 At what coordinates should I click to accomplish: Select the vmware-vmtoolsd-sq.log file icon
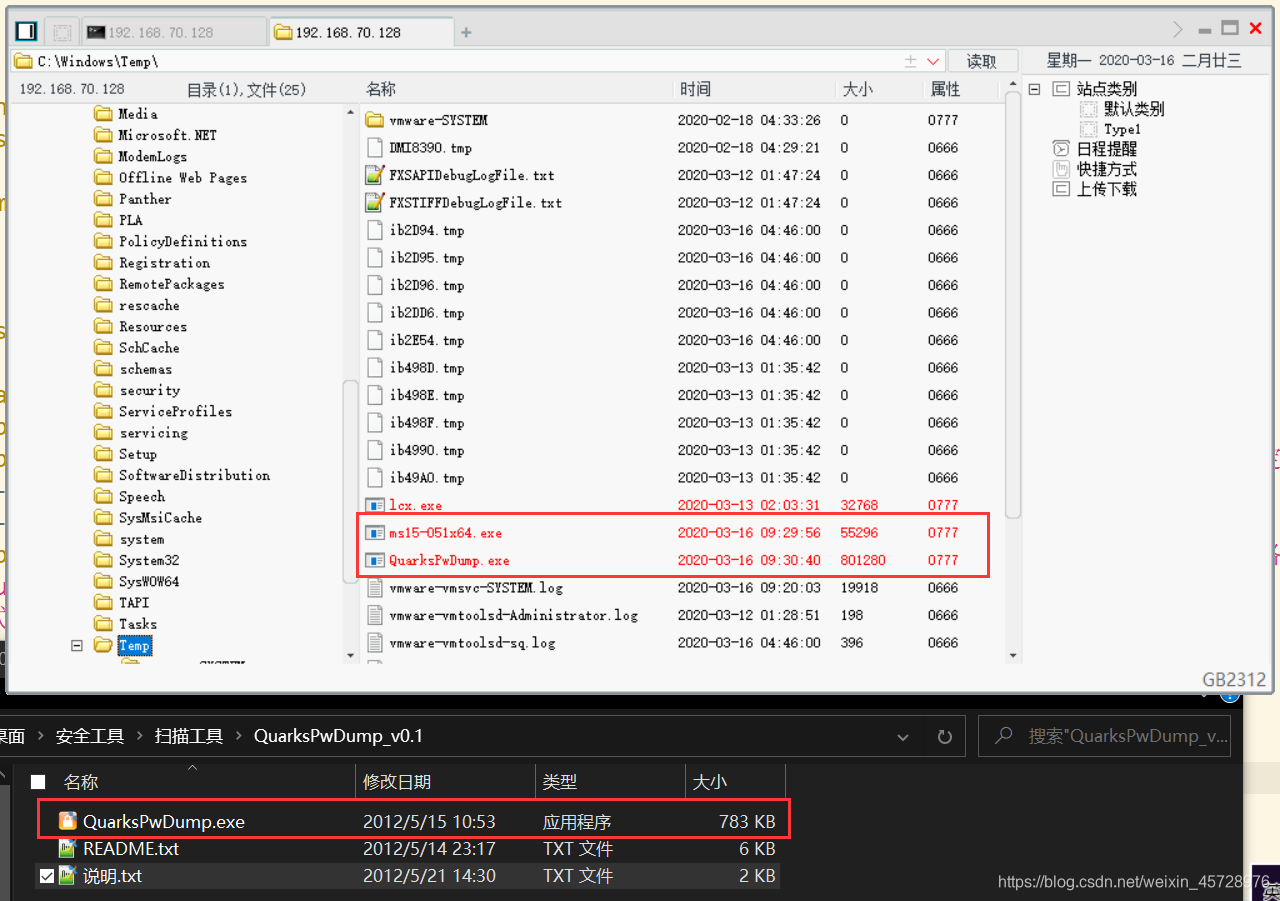click(x=375, y=643)
